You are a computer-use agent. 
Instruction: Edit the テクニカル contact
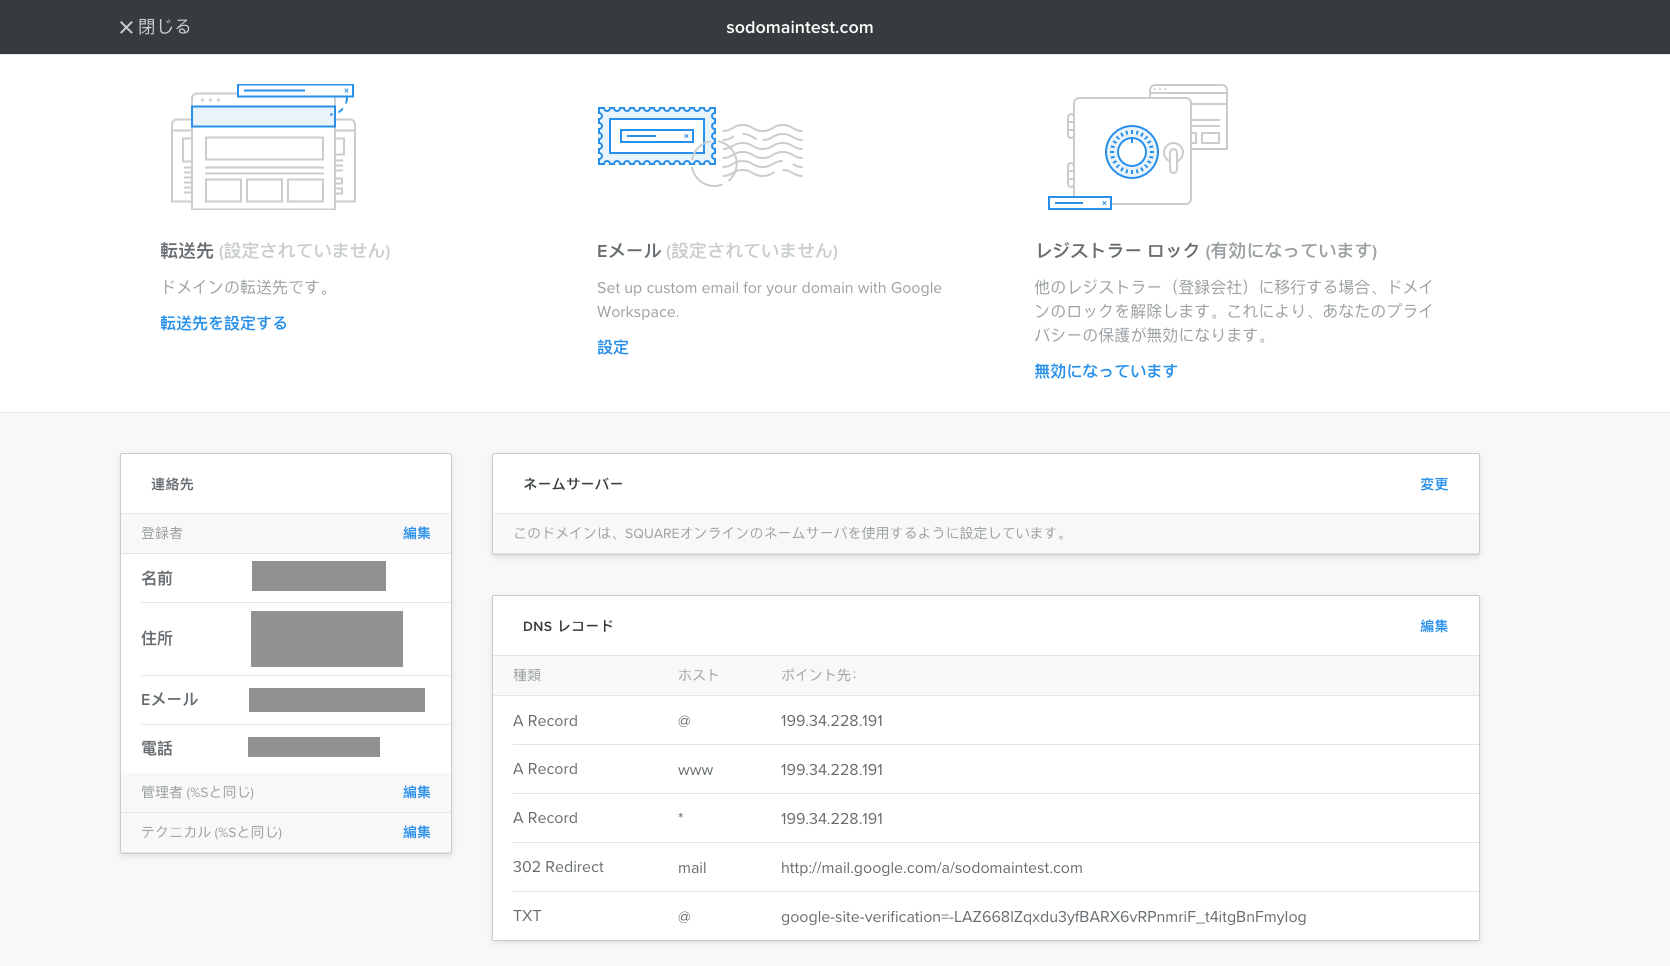coord(417,832)
